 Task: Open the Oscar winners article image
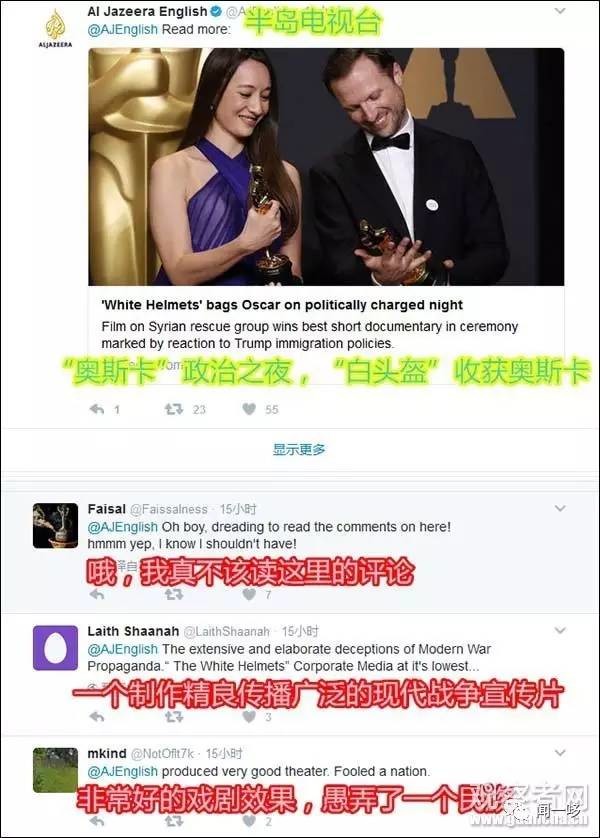[x=326, y=167]
